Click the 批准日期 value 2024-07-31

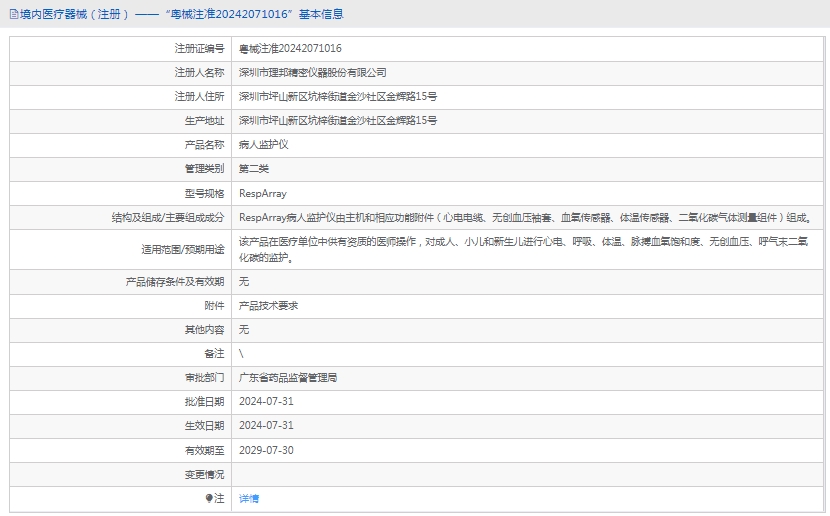[x=266, y=402]
